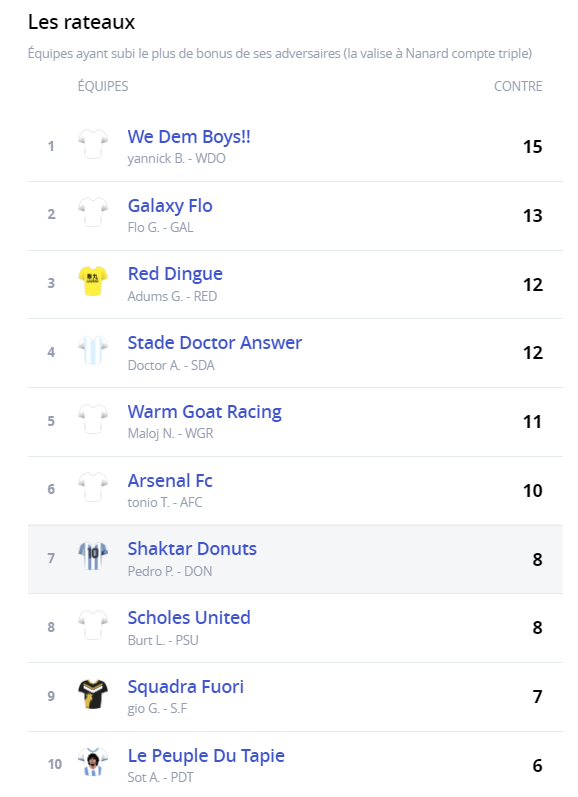The height and width of the screenshot is (797, 578).
Task: Click Shaktar Donuts number 10 jersey
Action: pyautogui.click(x=93, y=557)
